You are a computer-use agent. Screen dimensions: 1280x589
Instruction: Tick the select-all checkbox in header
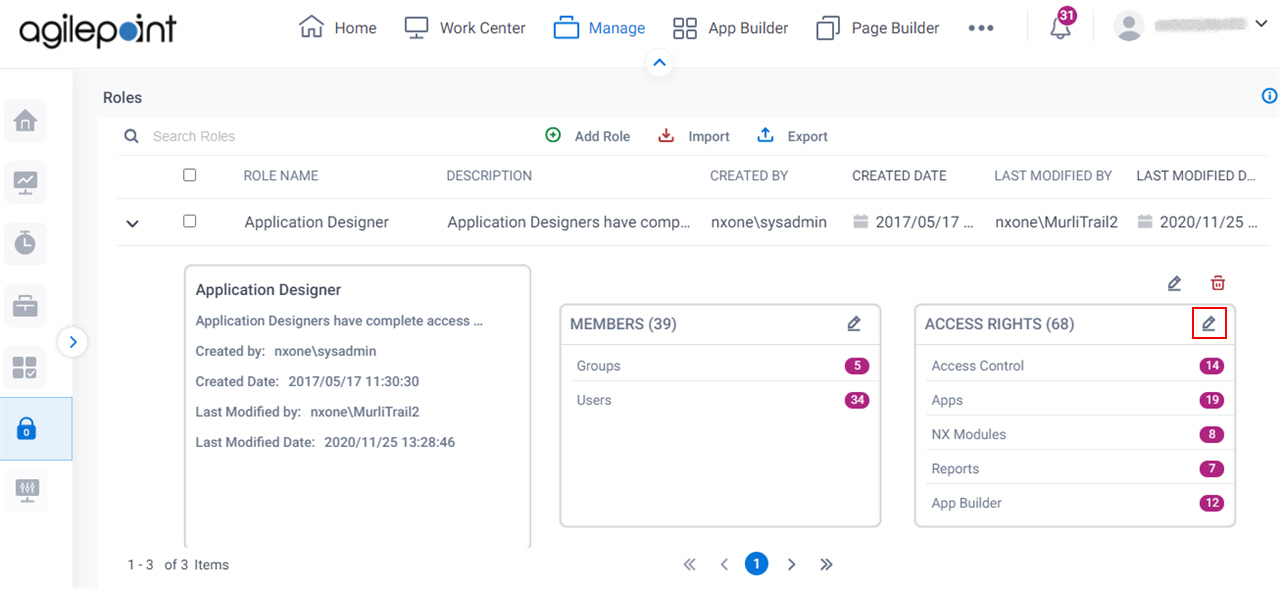190,175
